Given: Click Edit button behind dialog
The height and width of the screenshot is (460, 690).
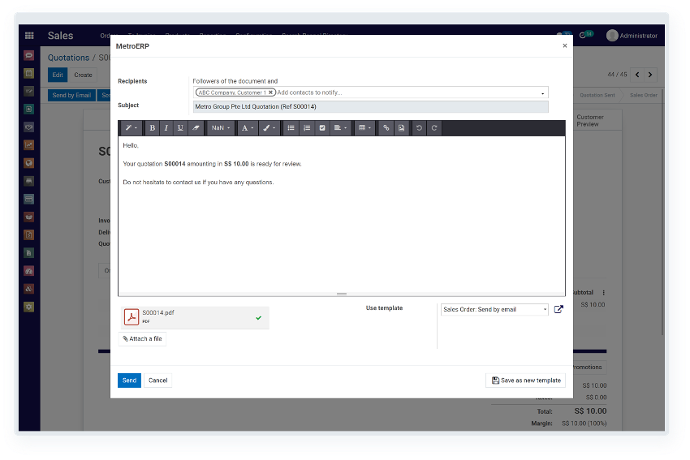Looking at the screenshot, I should [x=58, y=75].
